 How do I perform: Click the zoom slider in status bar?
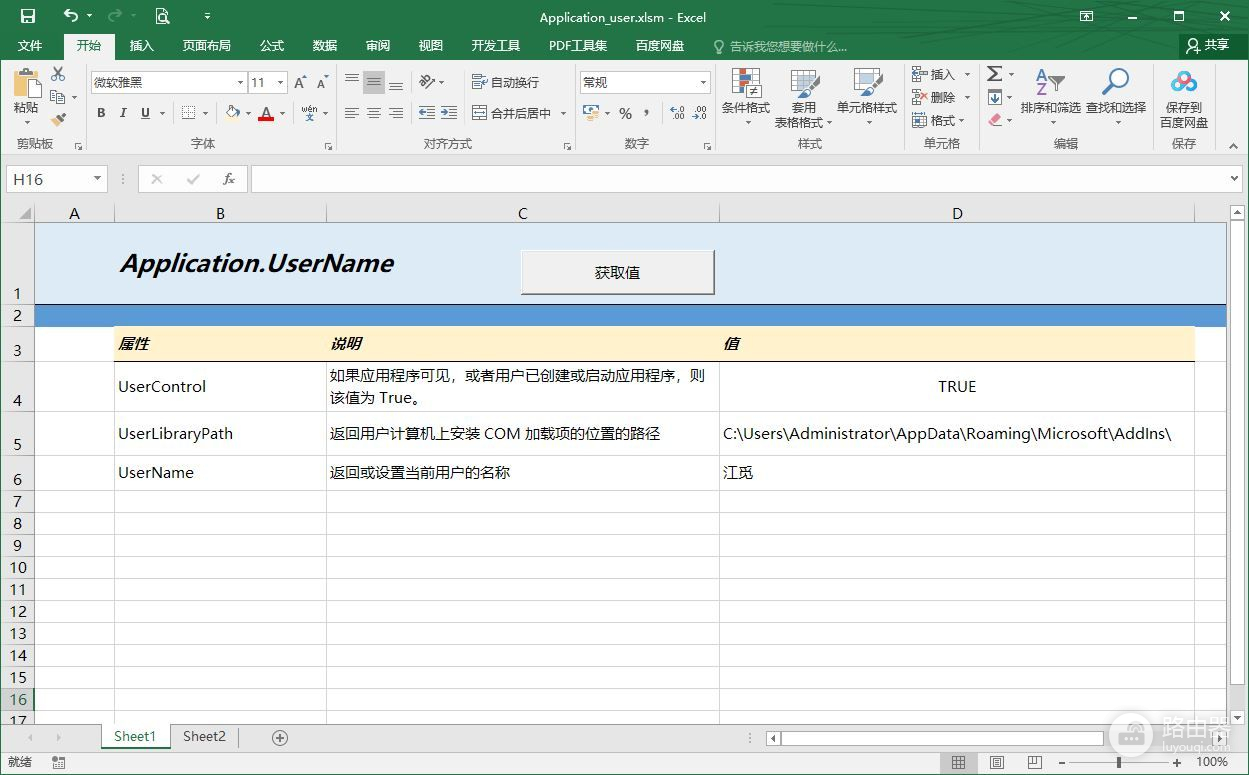1118,762
